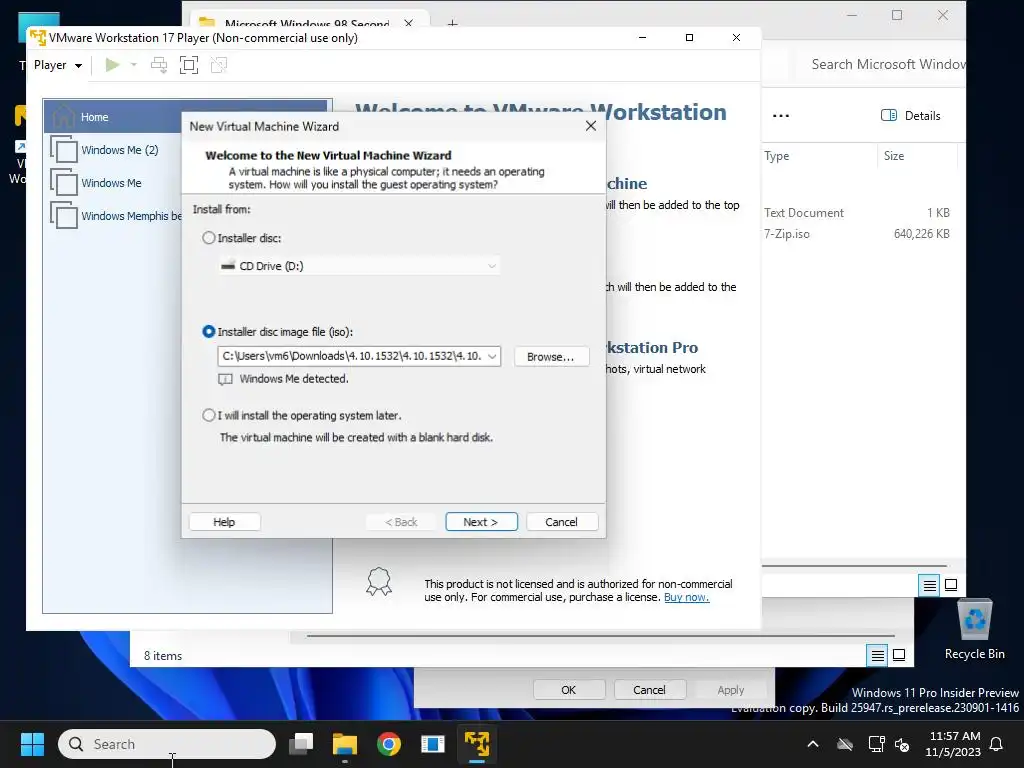Open the blue window app on the taskbar

click(x=432, y=744)
